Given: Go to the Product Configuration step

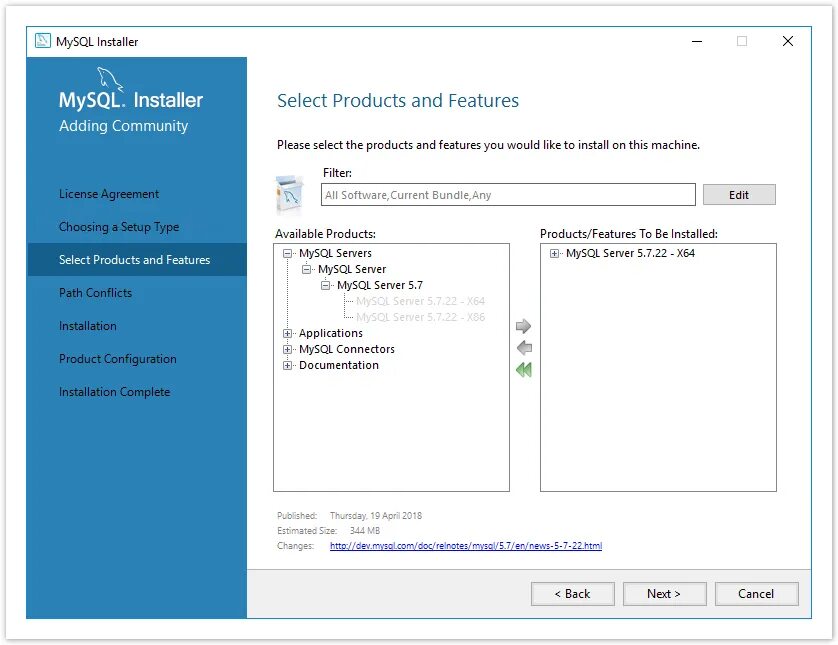Looking at the screenshot, I should tap(118, 359).
